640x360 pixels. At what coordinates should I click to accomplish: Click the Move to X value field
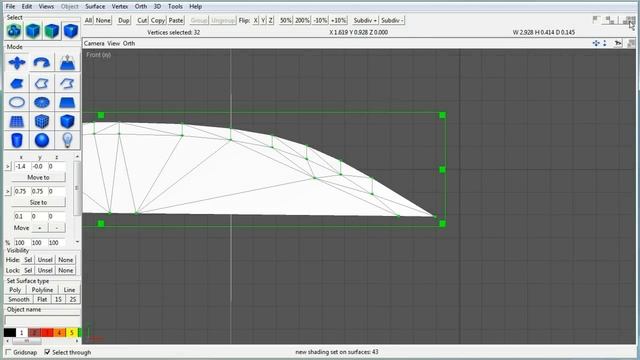[22, 167]
